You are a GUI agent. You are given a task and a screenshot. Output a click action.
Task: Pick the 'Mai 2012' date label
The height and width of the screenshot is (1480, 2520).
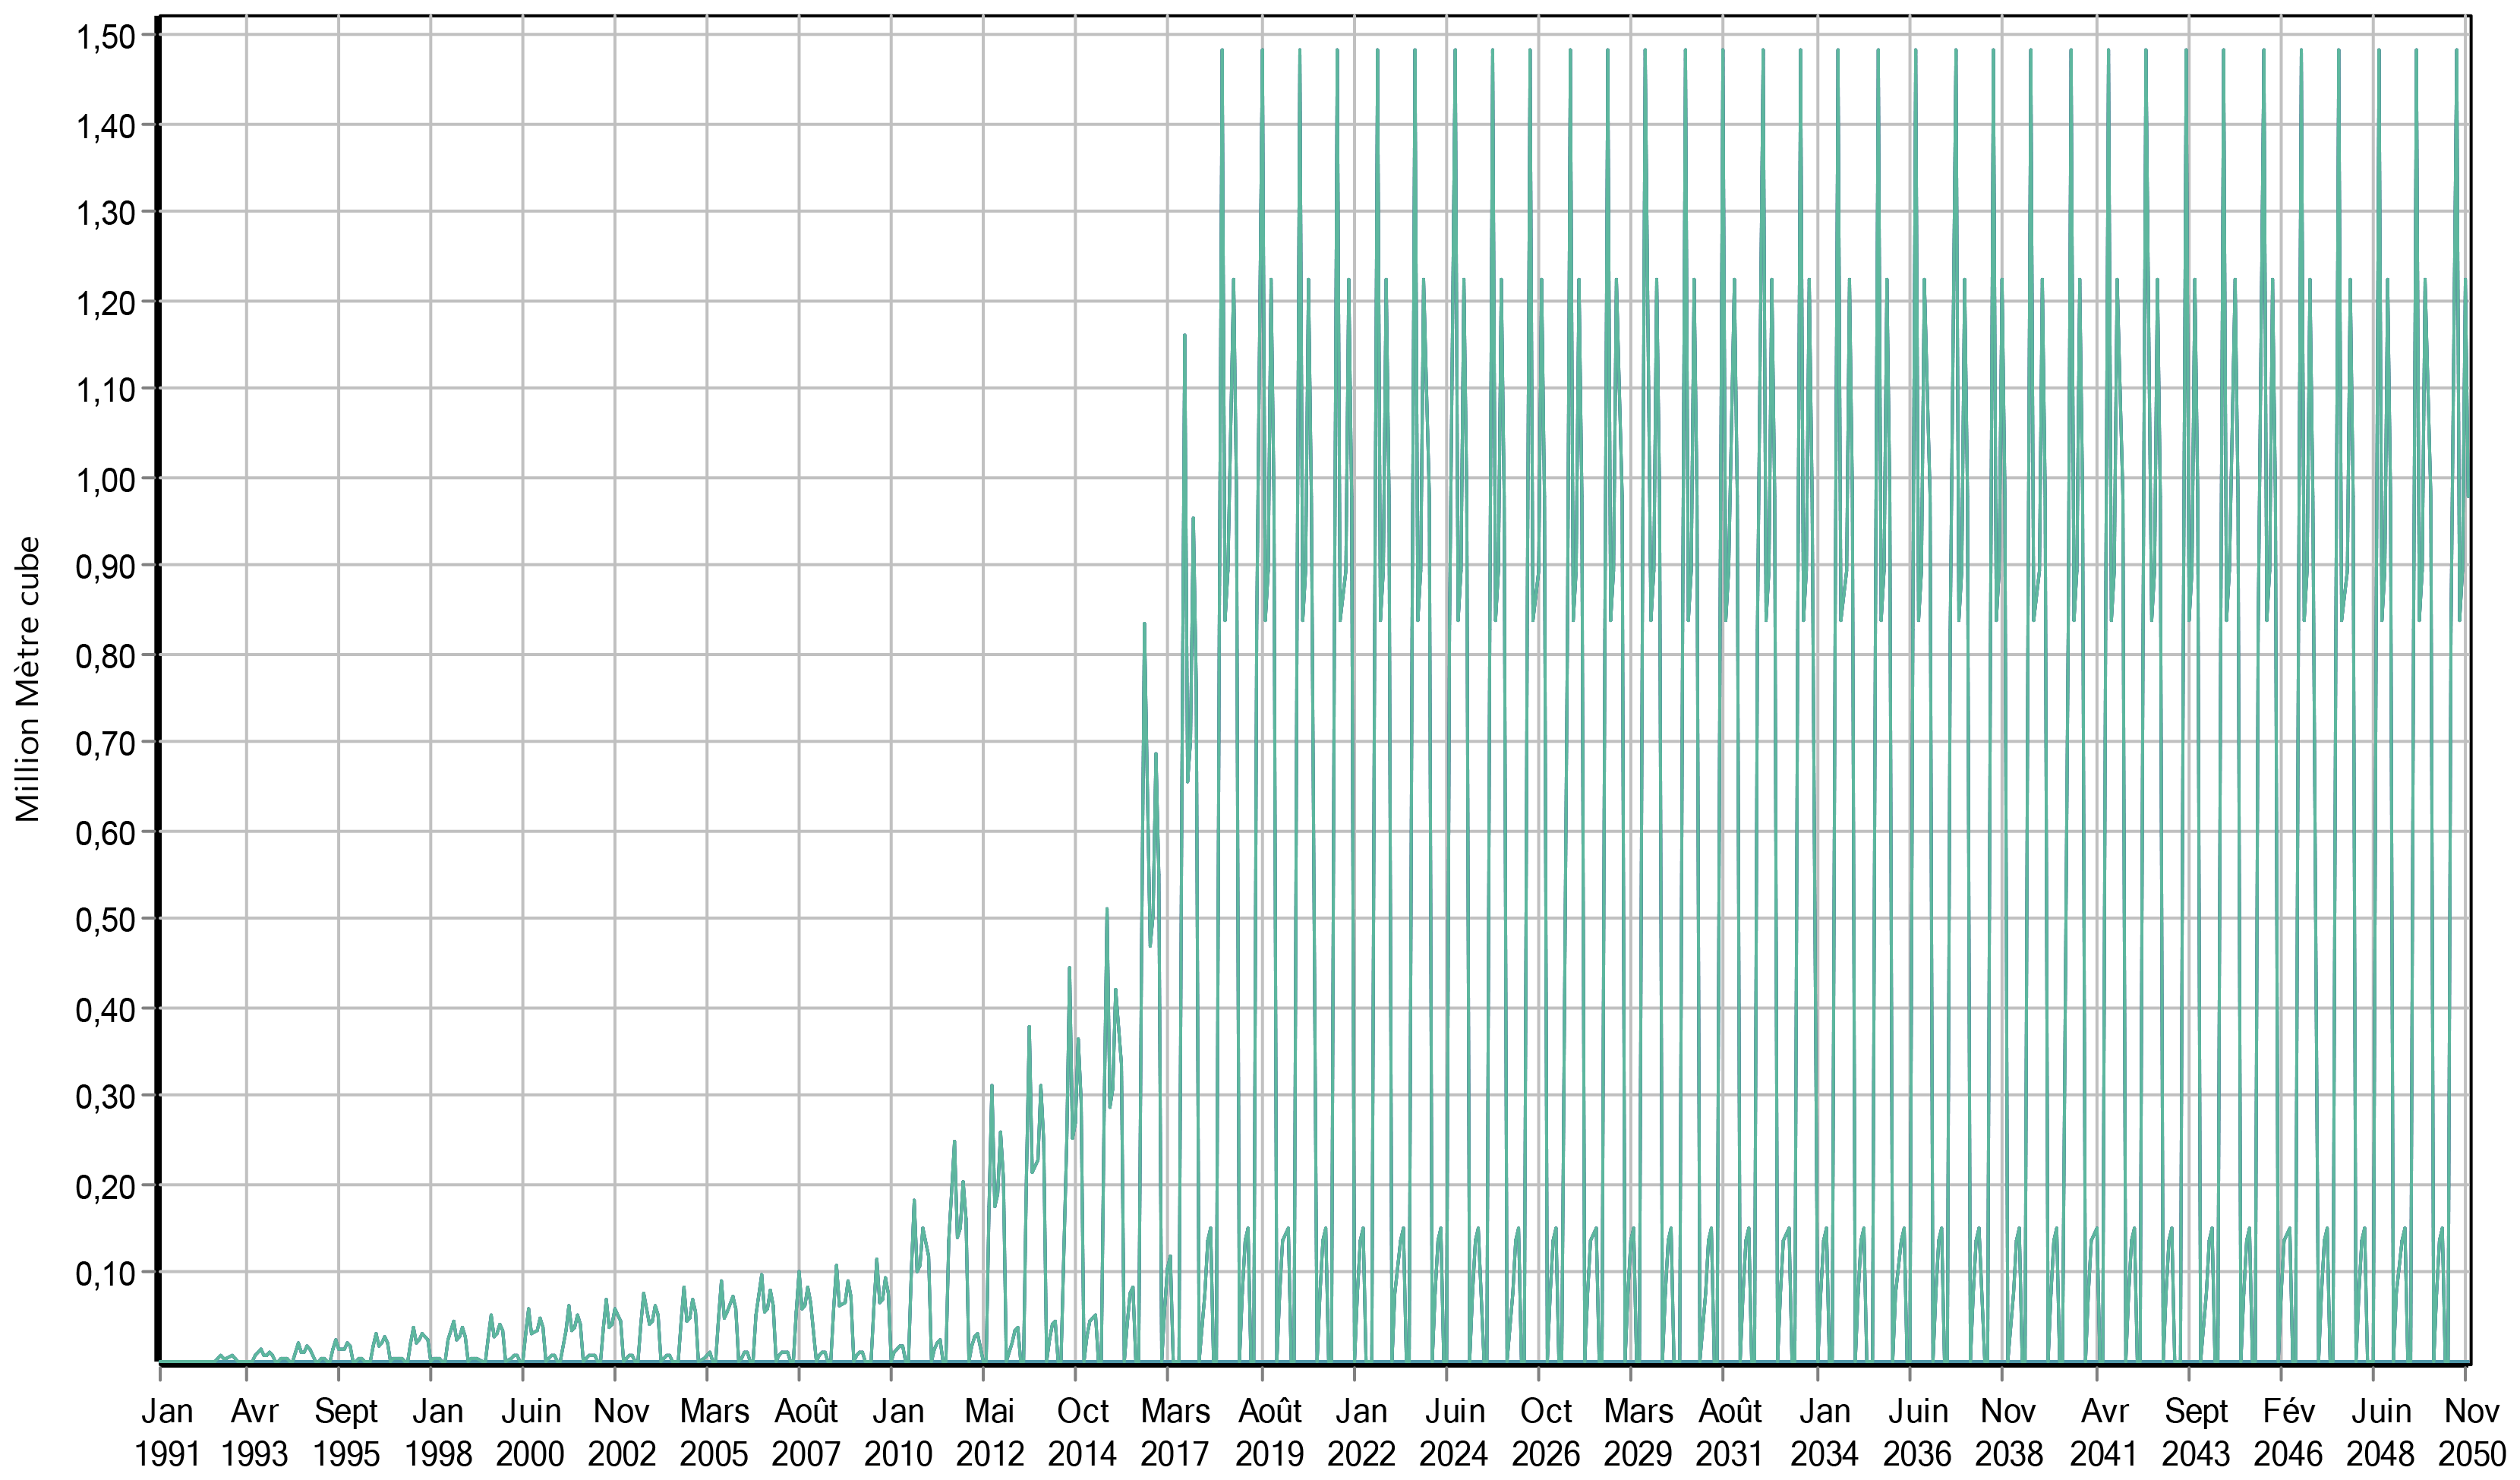tap(989, 1432)
